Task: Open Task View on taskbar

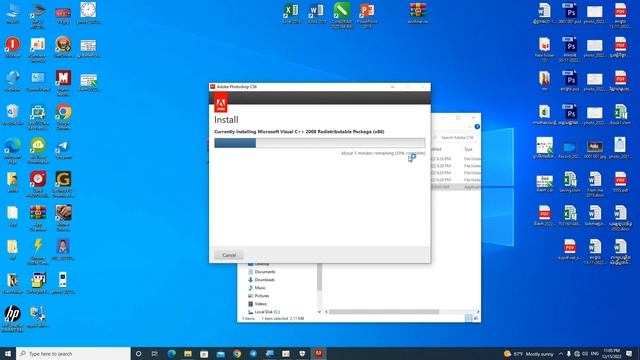Action: (x=154, y=353)
